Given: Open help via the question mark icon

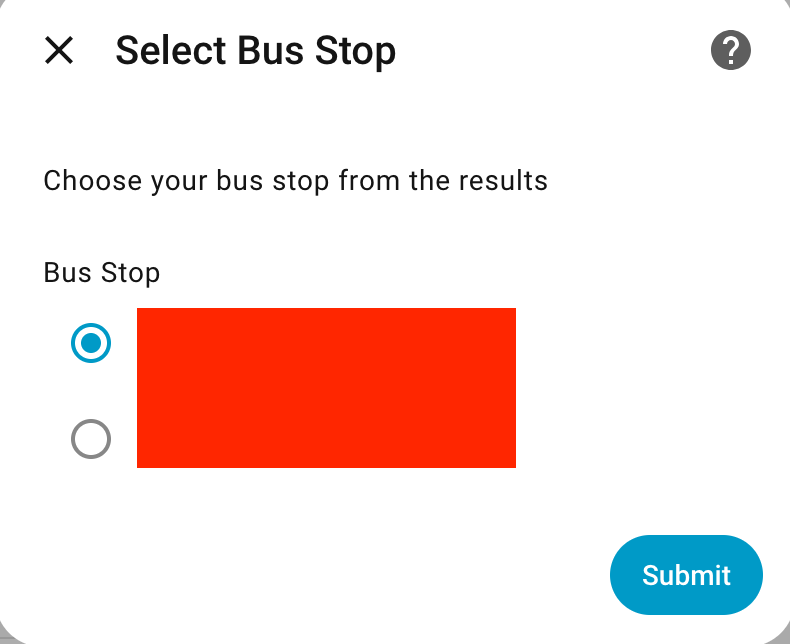Looking at the screenshot, I should point(731,50).
